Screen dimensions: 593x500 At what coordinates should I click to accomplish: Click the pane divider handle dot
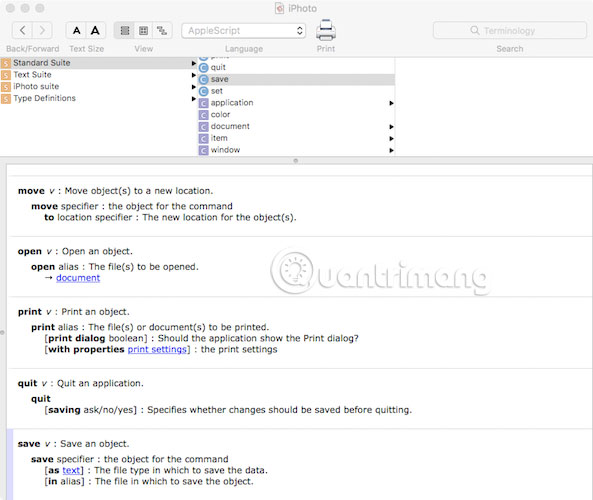(x=296, y=161)
